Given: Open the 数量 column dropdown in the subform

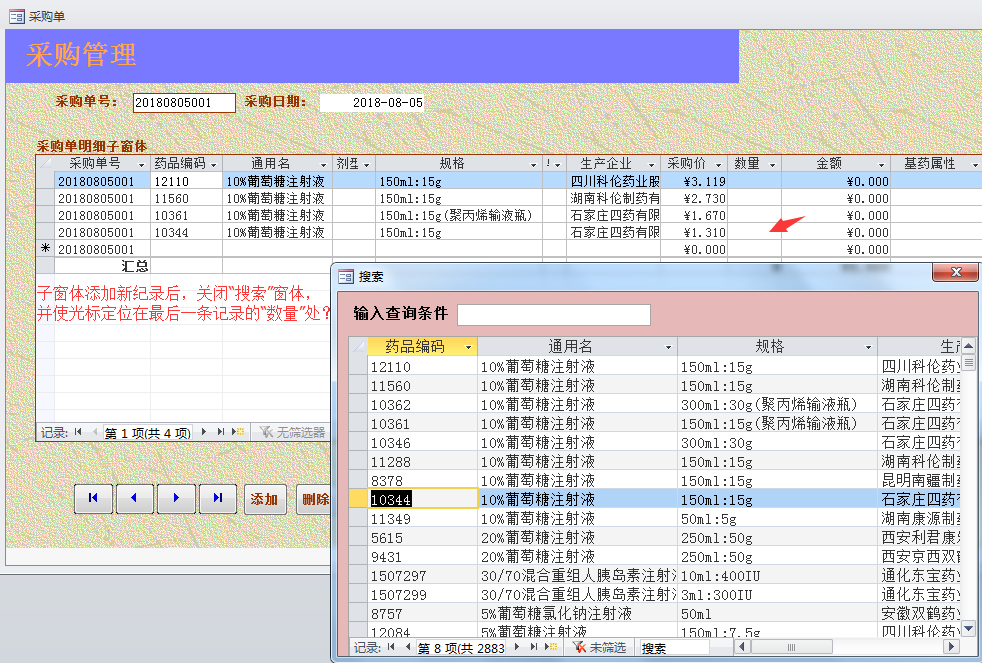Looking at the screenshot, I should pos(772,165).
